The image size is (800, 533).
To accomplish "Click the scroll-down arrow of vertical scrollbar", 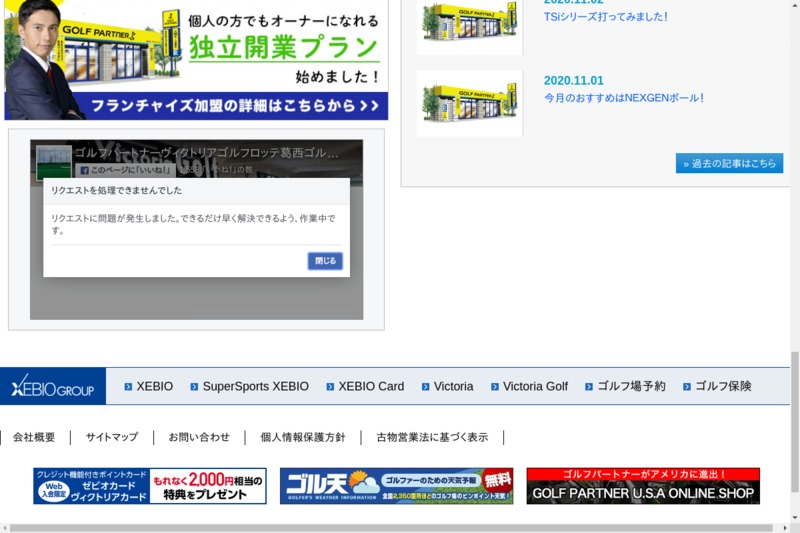I will click(x=795, y=518).
